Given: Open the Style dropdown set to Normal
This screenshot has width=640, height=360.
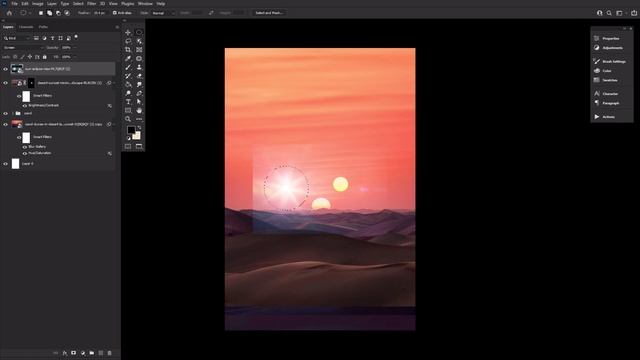Looking at the screenshot, I should [163, 13].
